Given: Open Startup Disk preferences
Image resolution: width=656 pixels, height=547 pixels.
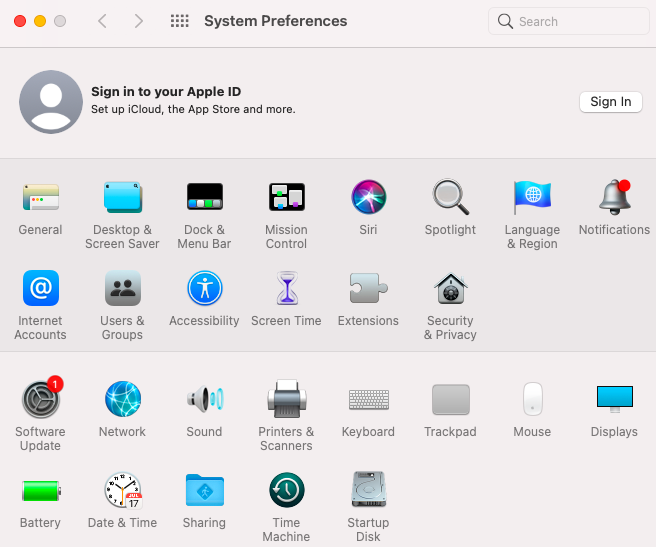Looking at the screenshot, I should (x=369, y=490).
